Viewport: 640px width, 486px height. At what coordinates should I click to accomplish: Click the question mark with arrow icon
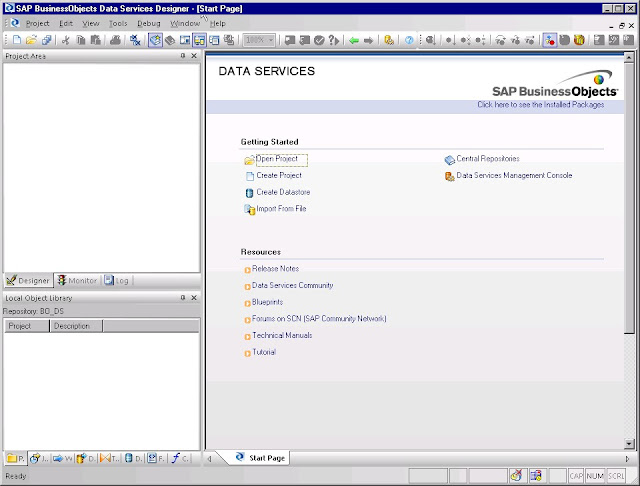pos(334,40)
